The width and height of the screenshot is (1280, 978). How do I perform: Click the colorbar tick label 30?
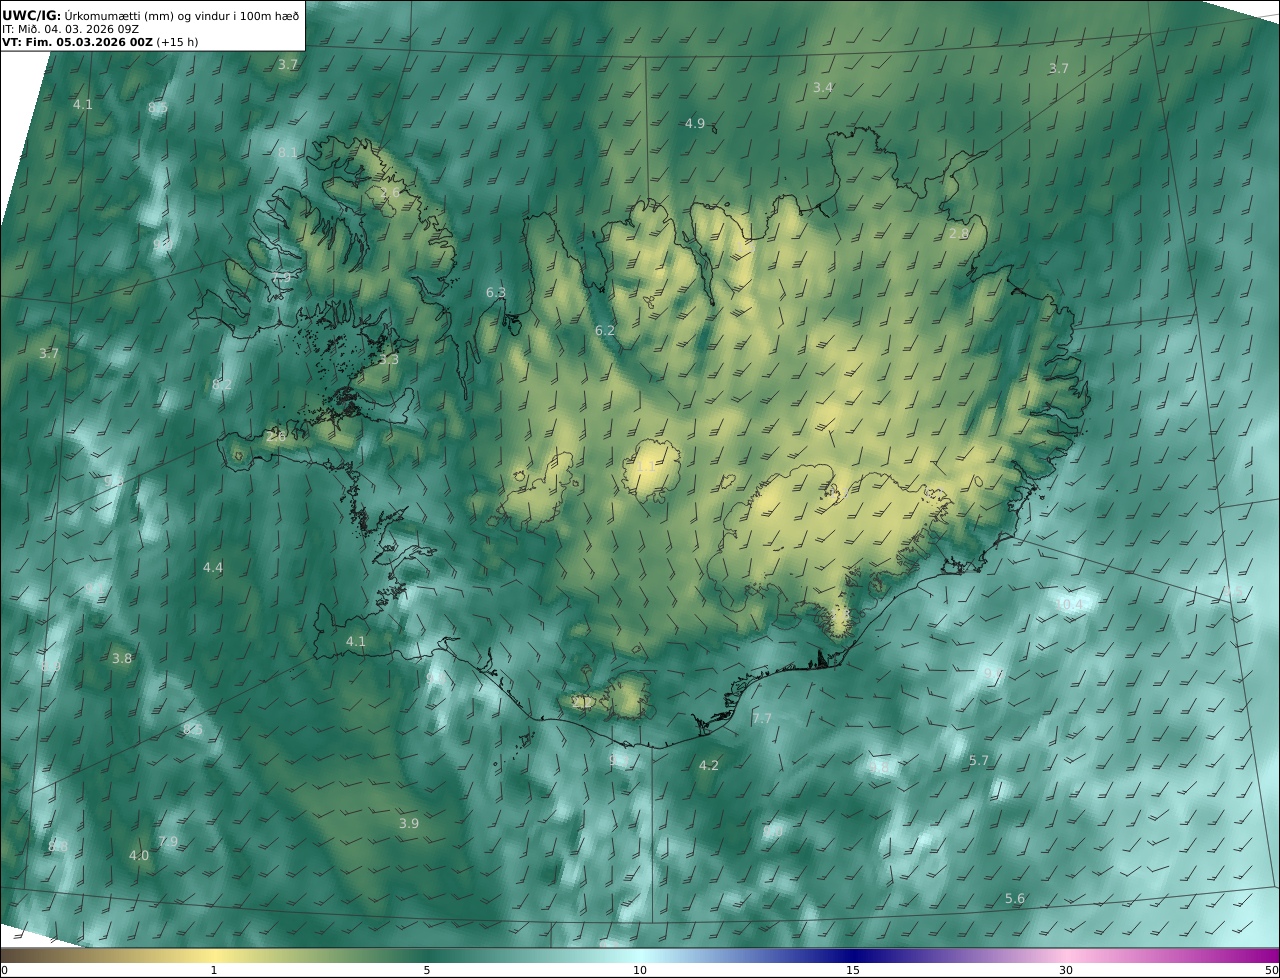pyautogui.click(x=1066, y=971)
